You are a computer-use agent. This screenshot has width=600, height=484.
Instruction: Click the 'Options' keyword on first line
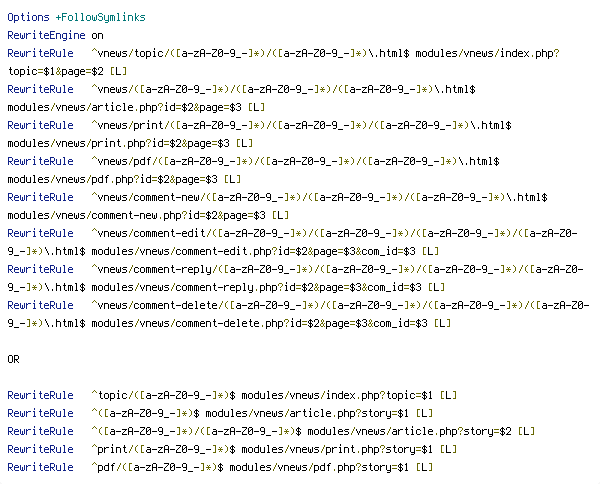pos(28,18)
